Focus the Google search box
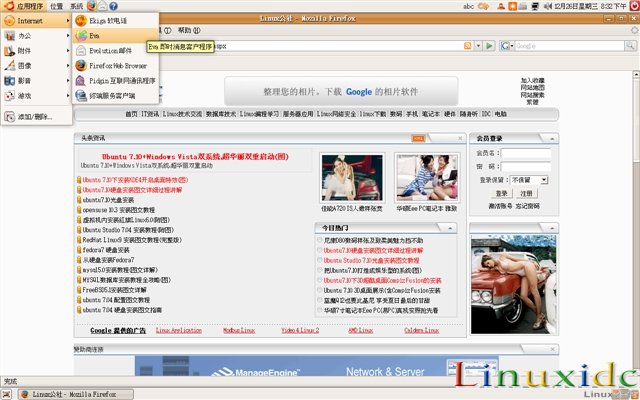 coord(570,46)
